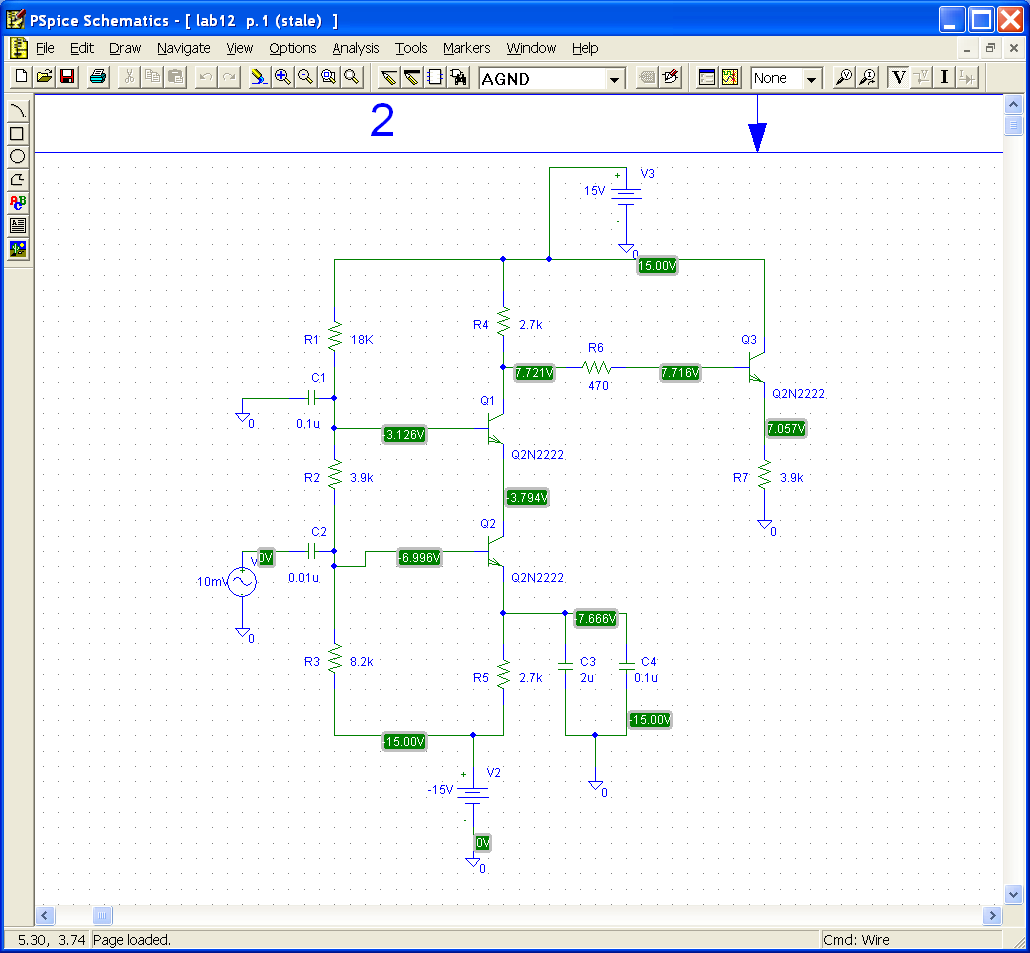
Task: Click the Draw Wire pencil icon
Action: click(x=389, y=77)
